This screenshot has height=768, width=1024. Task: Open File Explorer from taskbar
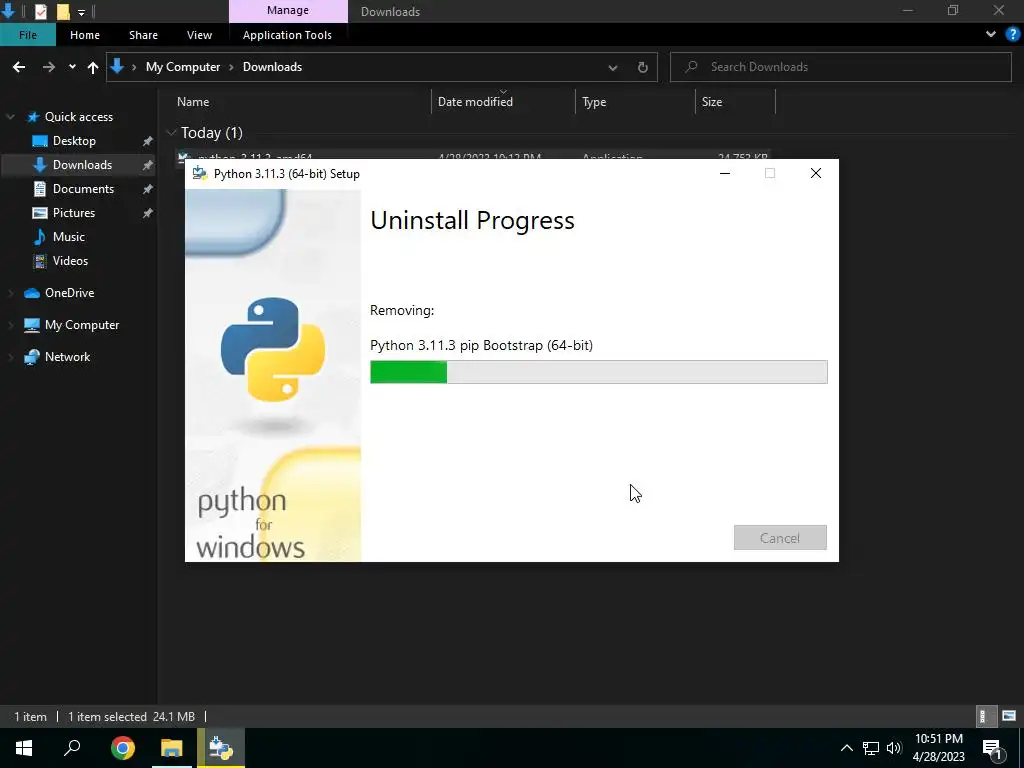(x=172, y=748)
